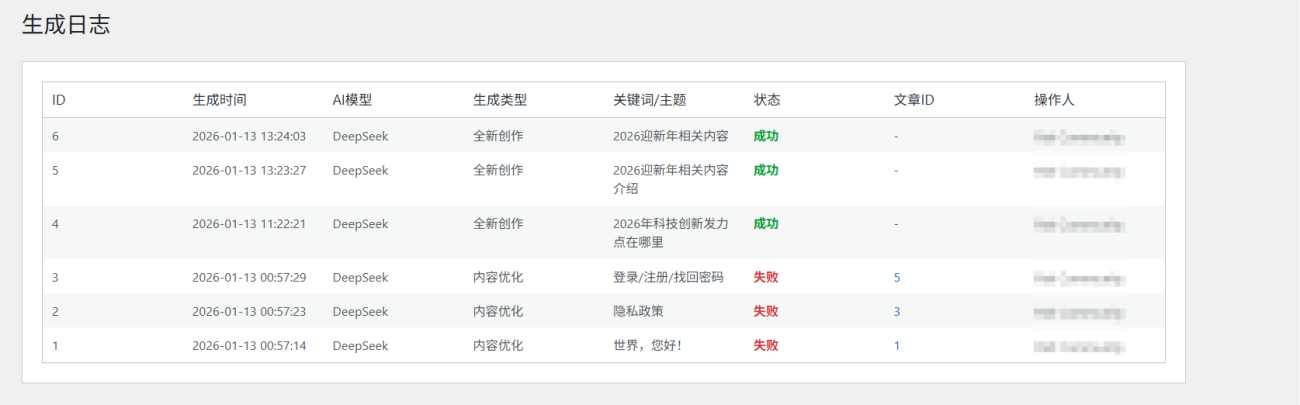Click the keyword 2026年科技创新发力点在哪里
The height and width of the screenshot is (405, 1300).
670,232
